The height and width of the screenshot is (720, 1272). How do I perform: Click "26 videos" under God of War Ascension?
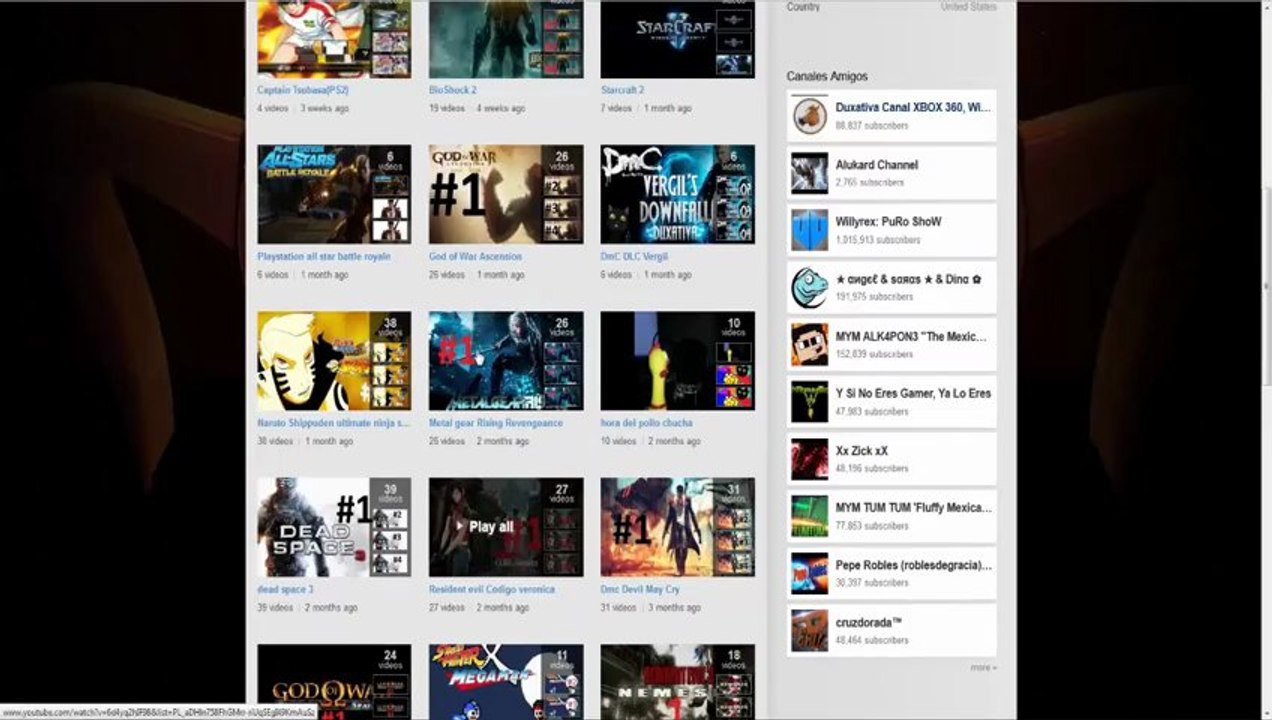coord(447,274)
